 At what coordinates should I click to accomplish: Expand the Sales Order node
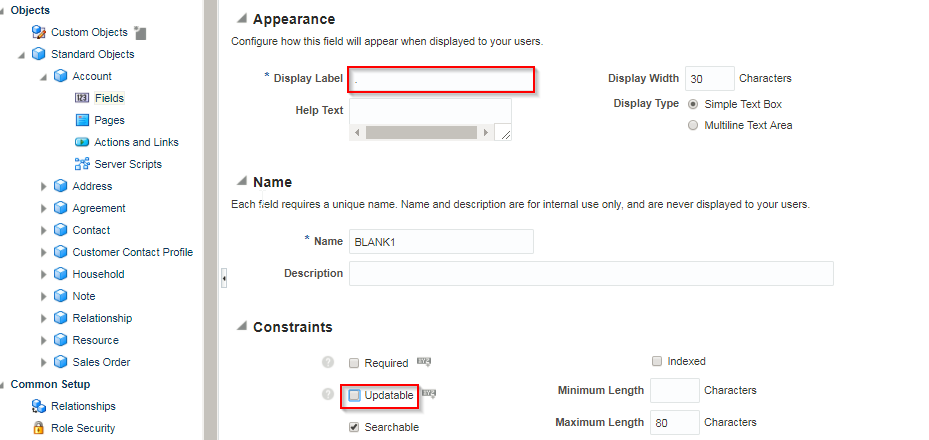click(43, 362)
